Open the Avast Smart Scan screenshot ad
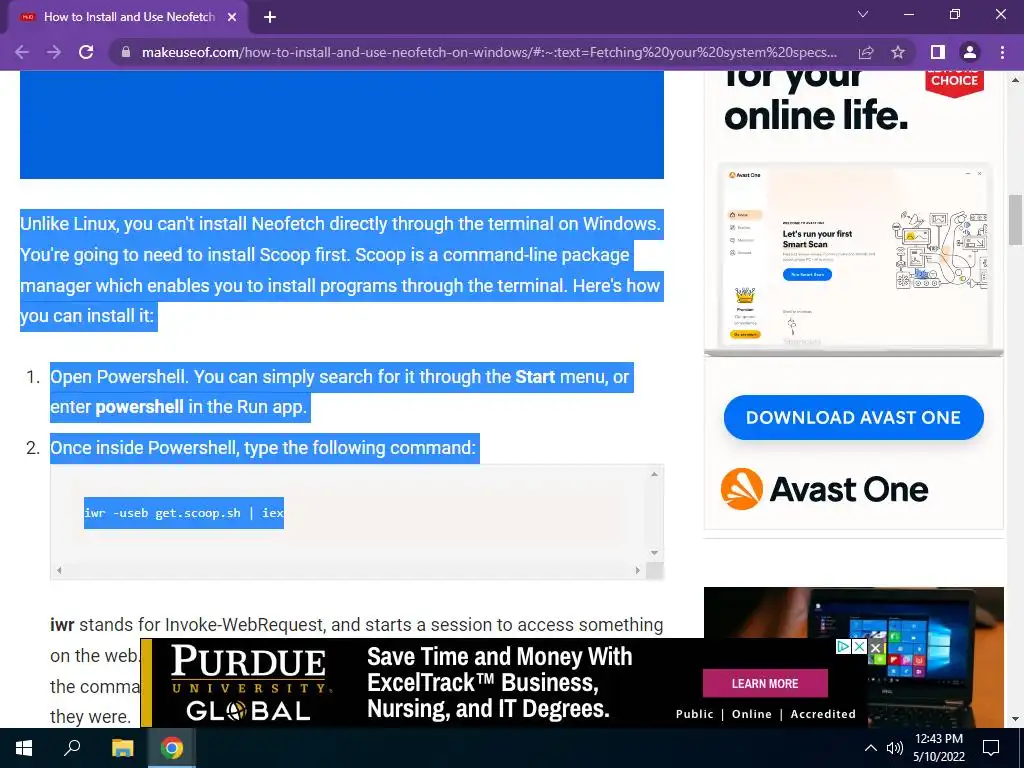The width and height of the screenshot is (1024, 768). click(x=854, y=259)
